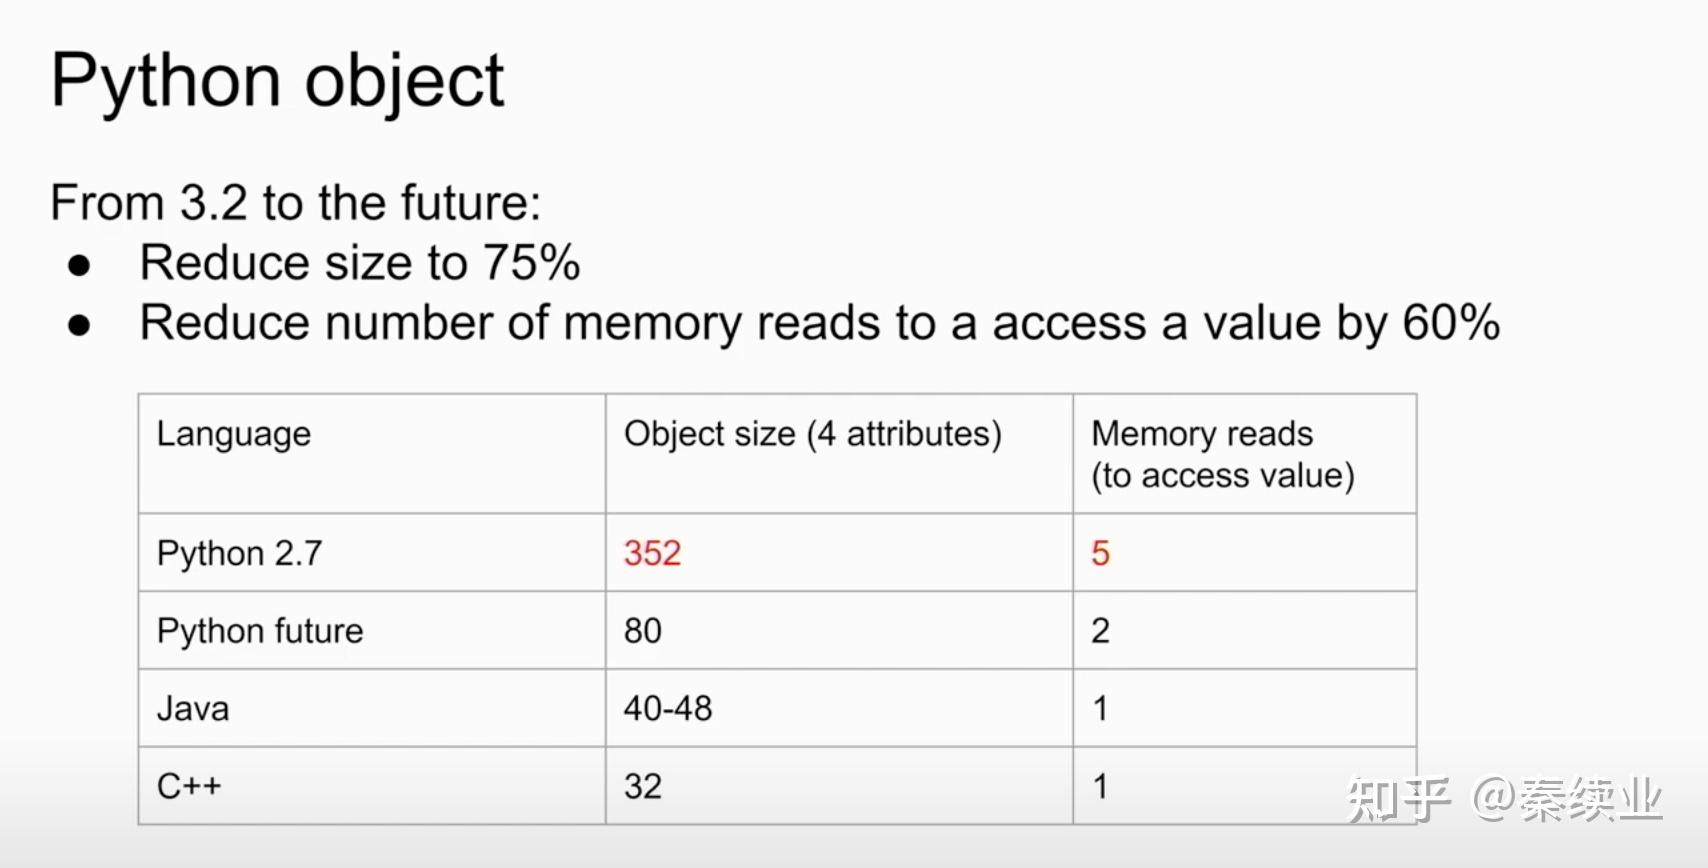Image resolution: width=1708 pixels, height=868 pixels.
Task: Click the Java row memory reads value
Action: [x=1100, y=709]
